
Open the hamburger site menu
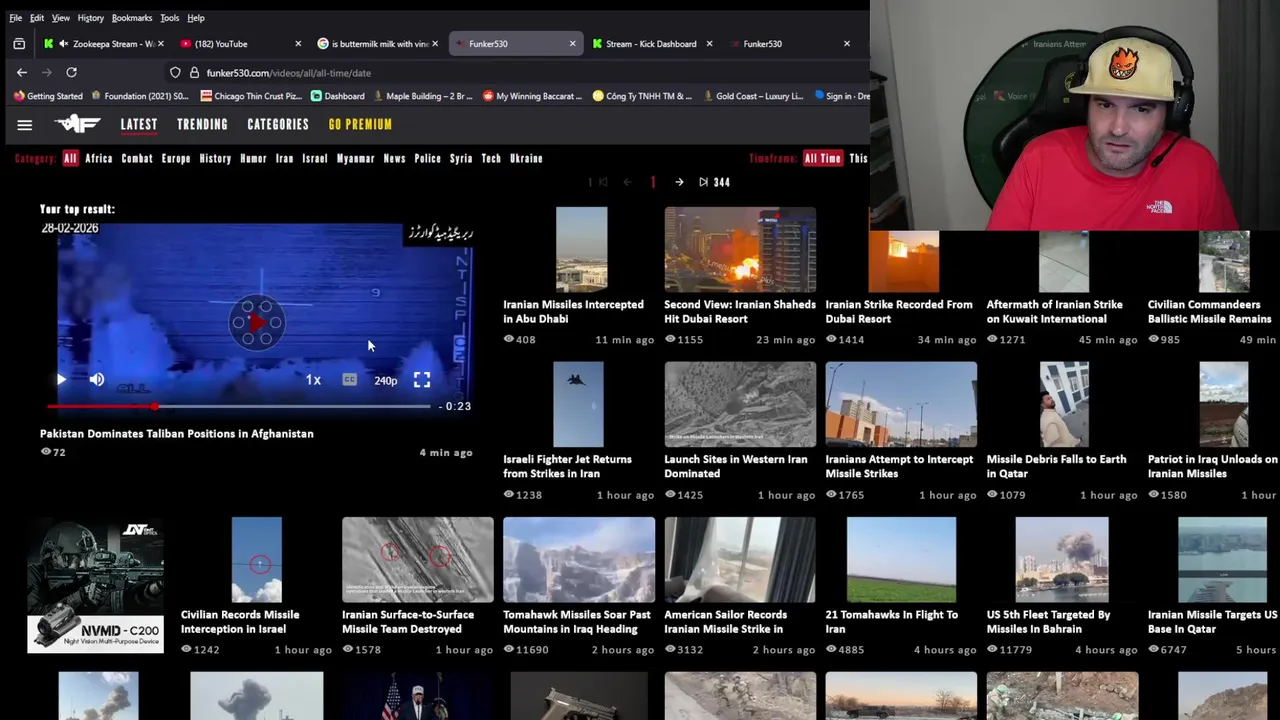pos(25,125)
